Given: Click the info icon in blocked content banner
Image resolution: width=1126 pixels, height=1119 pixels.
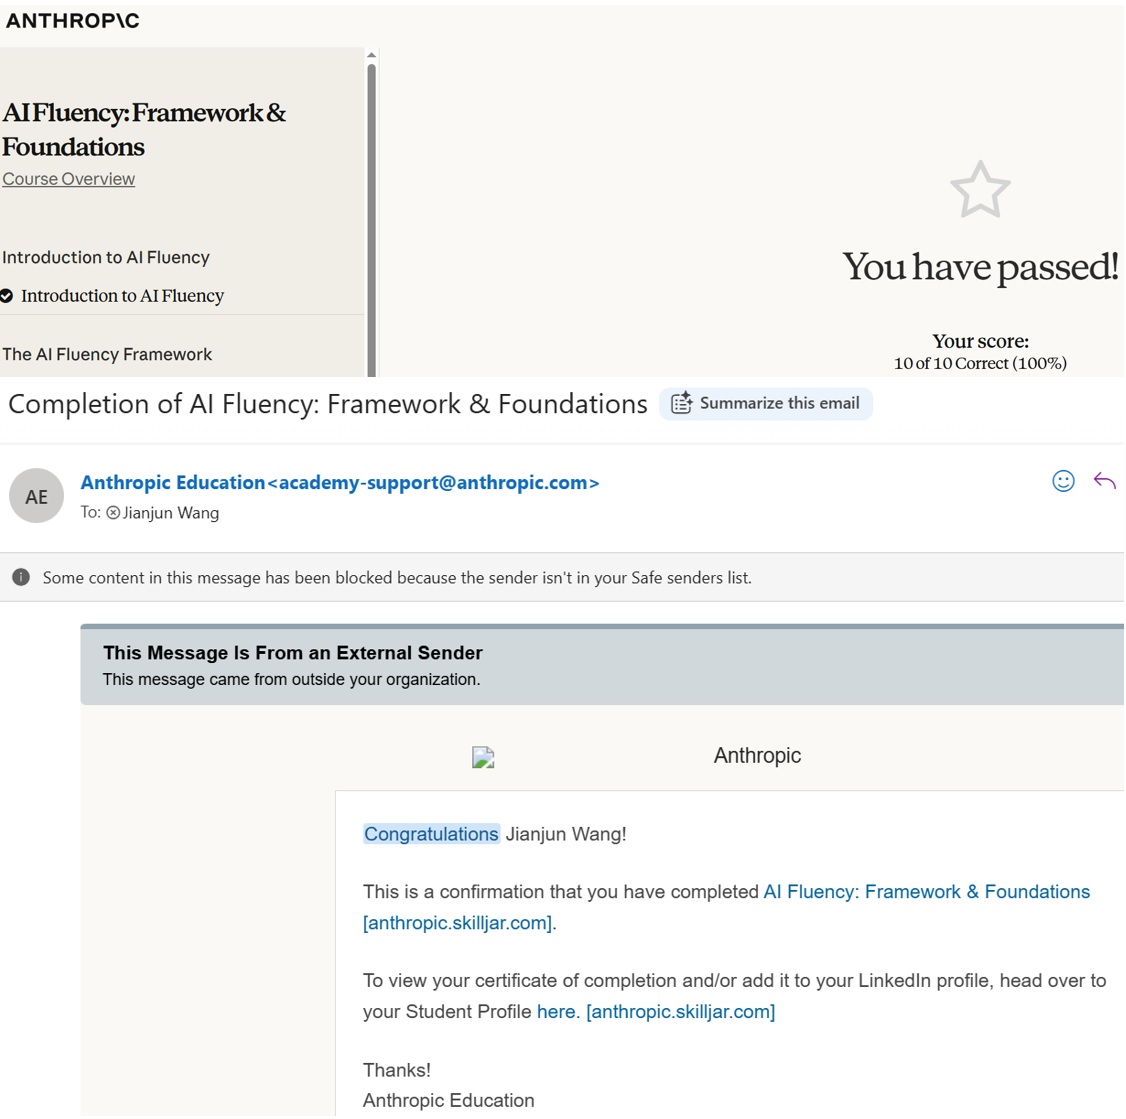Looking at the screenshot, I should pyautogui.click(x=21, y=577).
